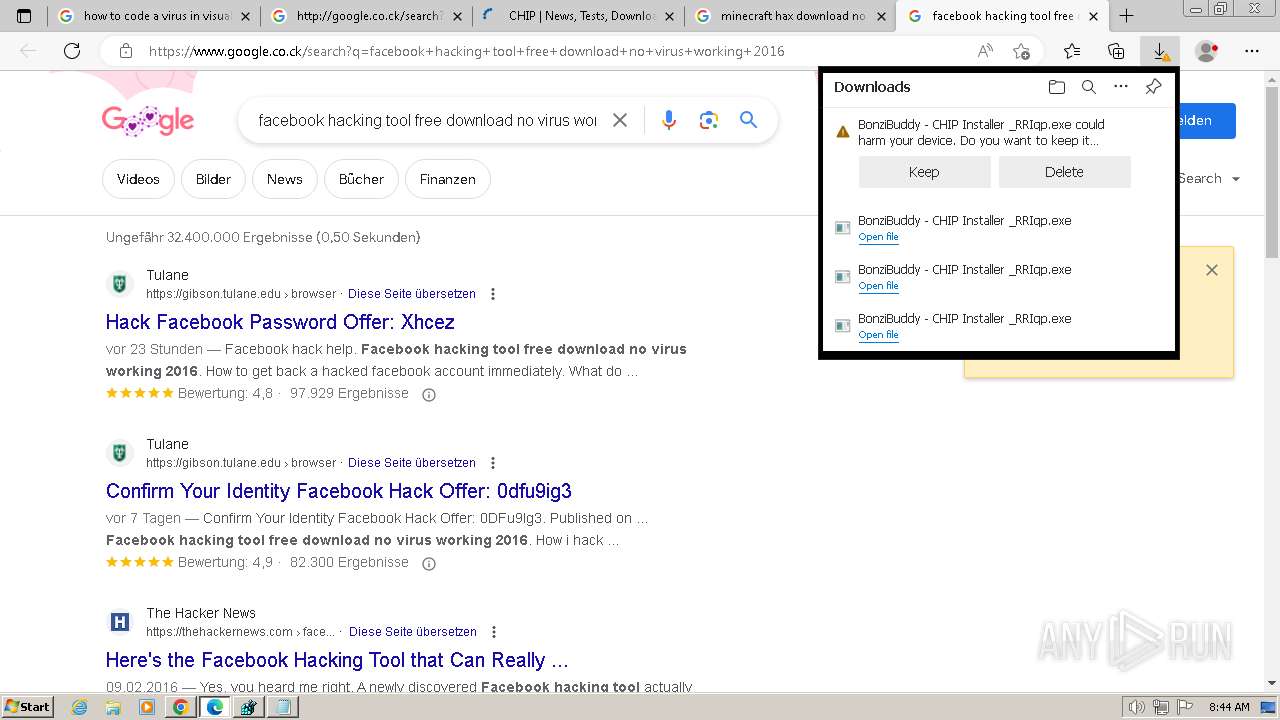Open more options in Downloads panel
The height and width of the screenshot is (720, 1280).
[x=1121, y=87]
